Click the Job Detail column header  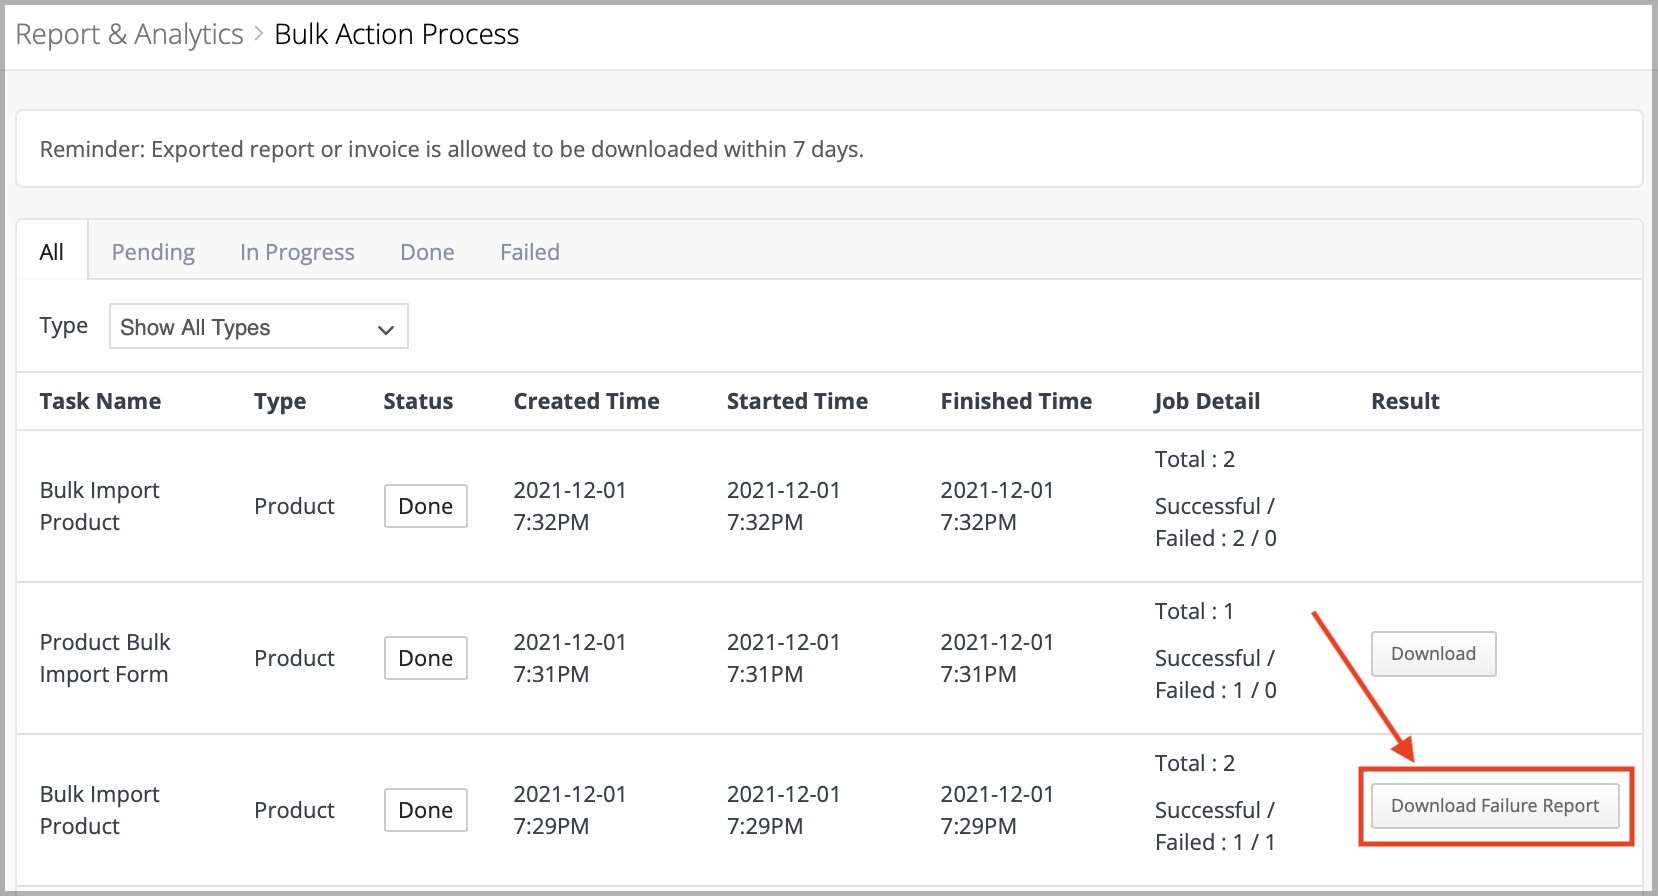click(x=1207, y=401)
